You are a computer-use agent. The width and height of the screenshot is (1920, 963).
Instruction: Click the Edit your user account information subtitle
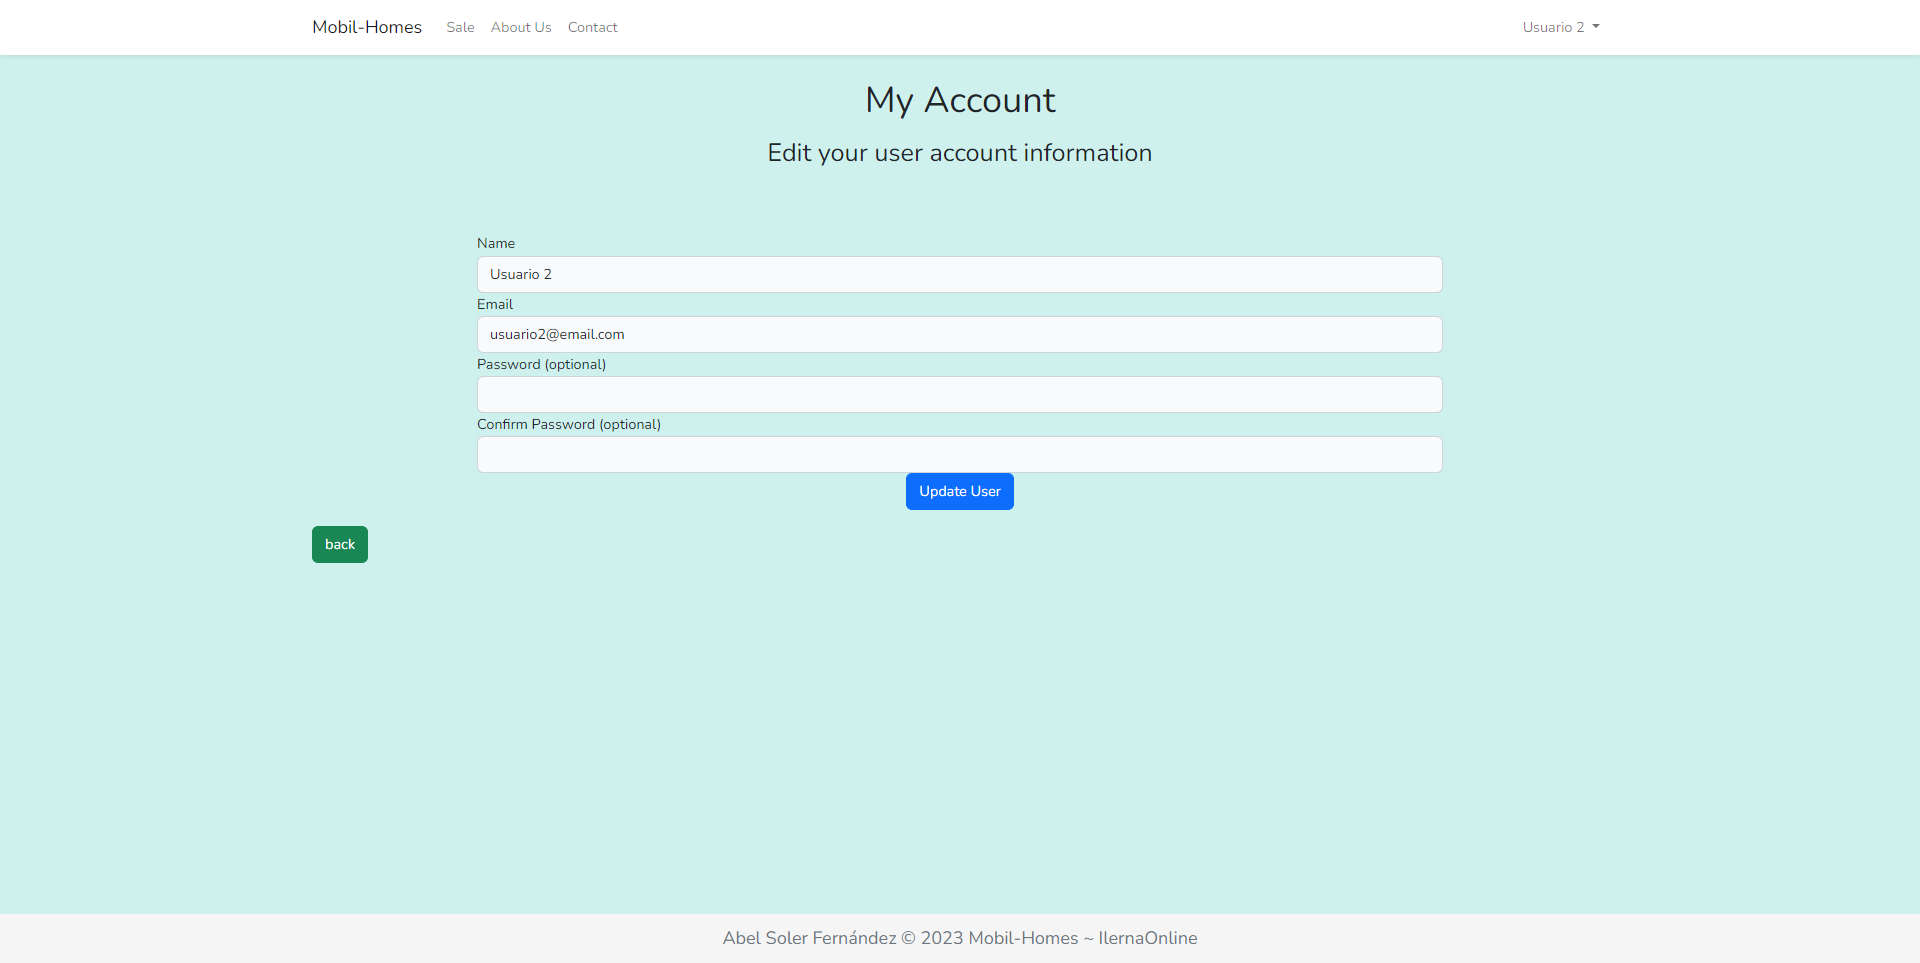click(x=960, y=153)
